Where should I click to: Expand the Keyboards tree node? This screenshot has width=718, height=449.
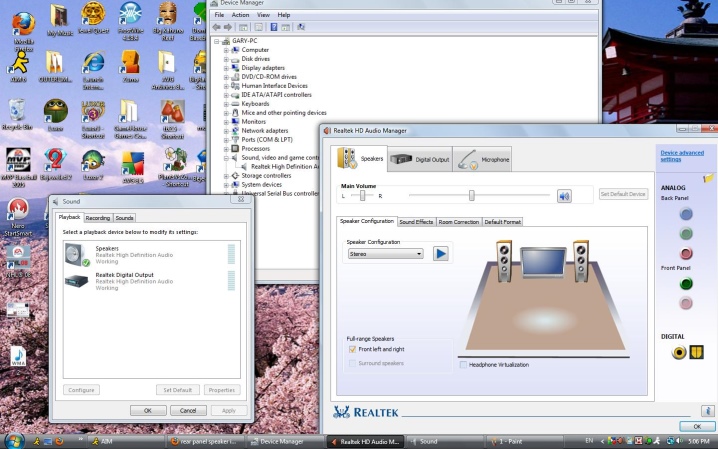pyautogui.click(x=226, y=104)
